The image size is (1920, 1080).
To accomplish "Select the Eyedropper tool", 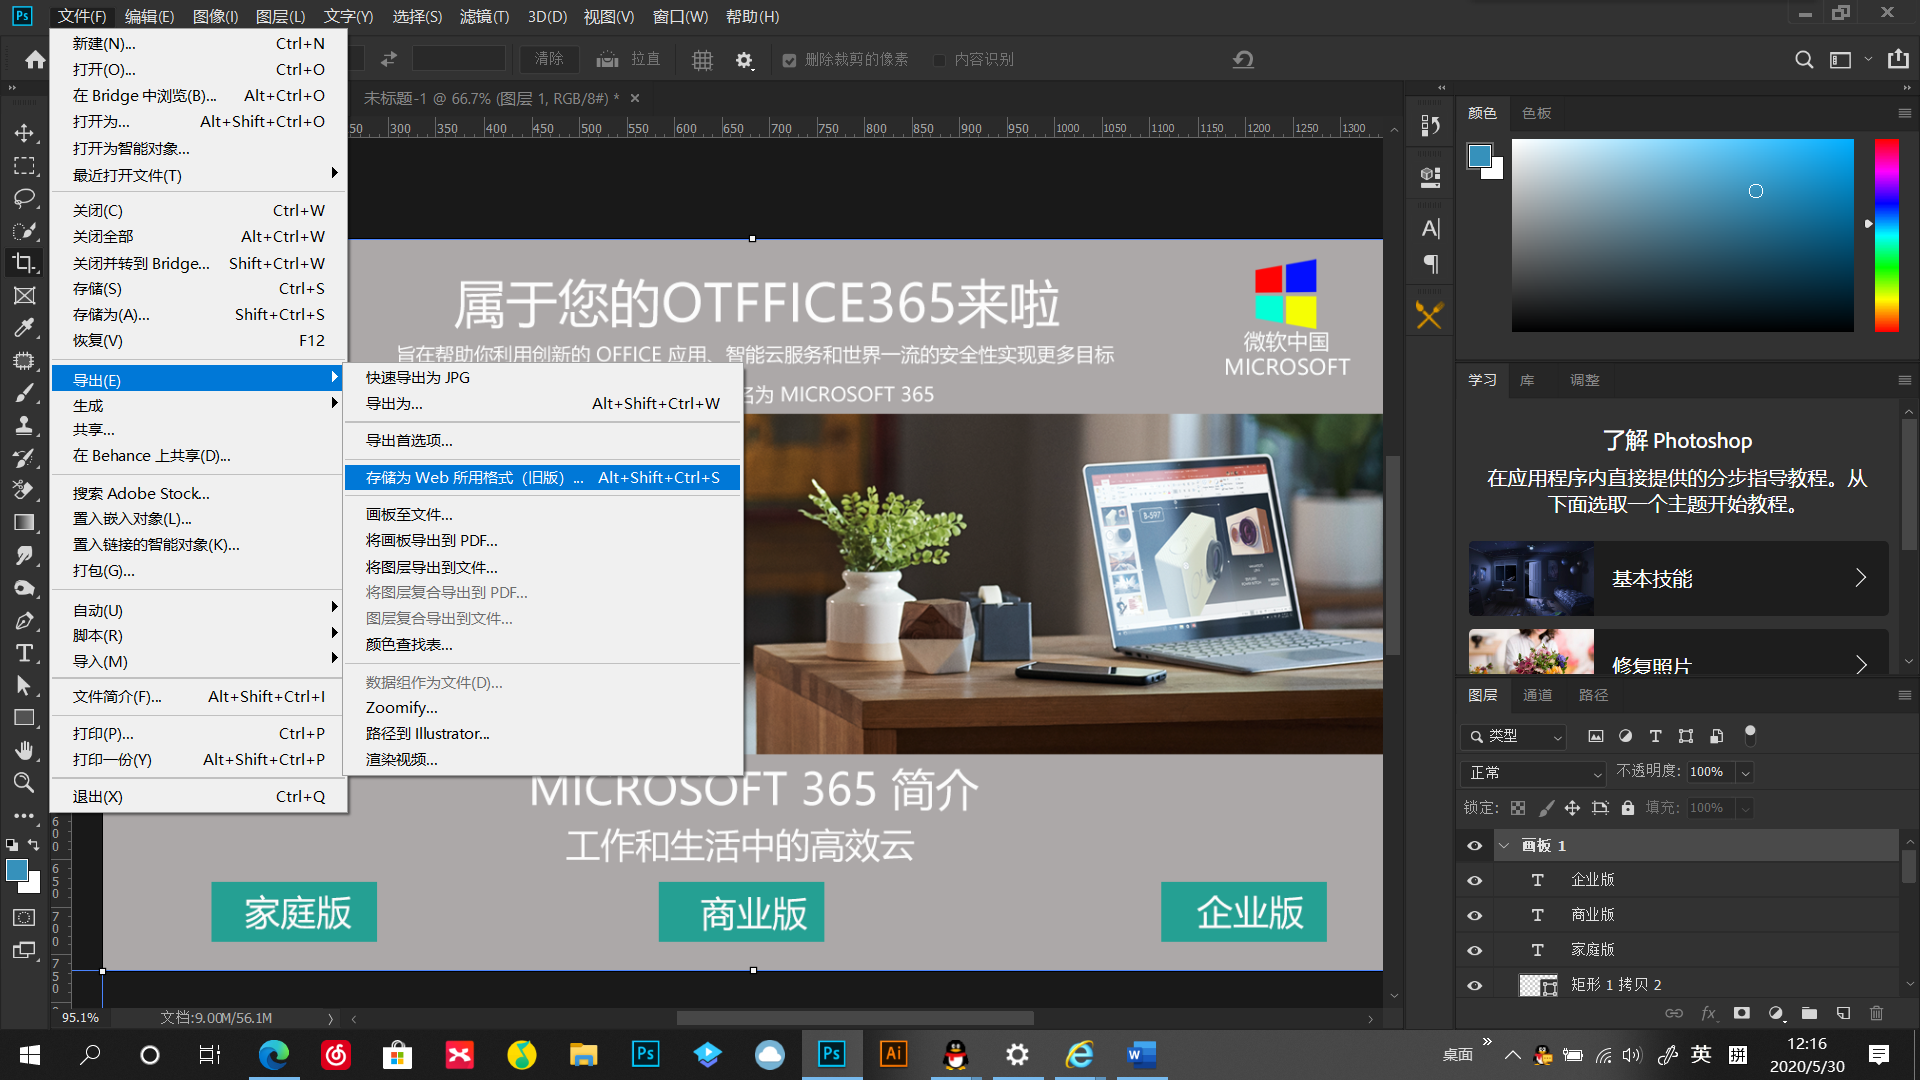I will [x=24, y=328].
